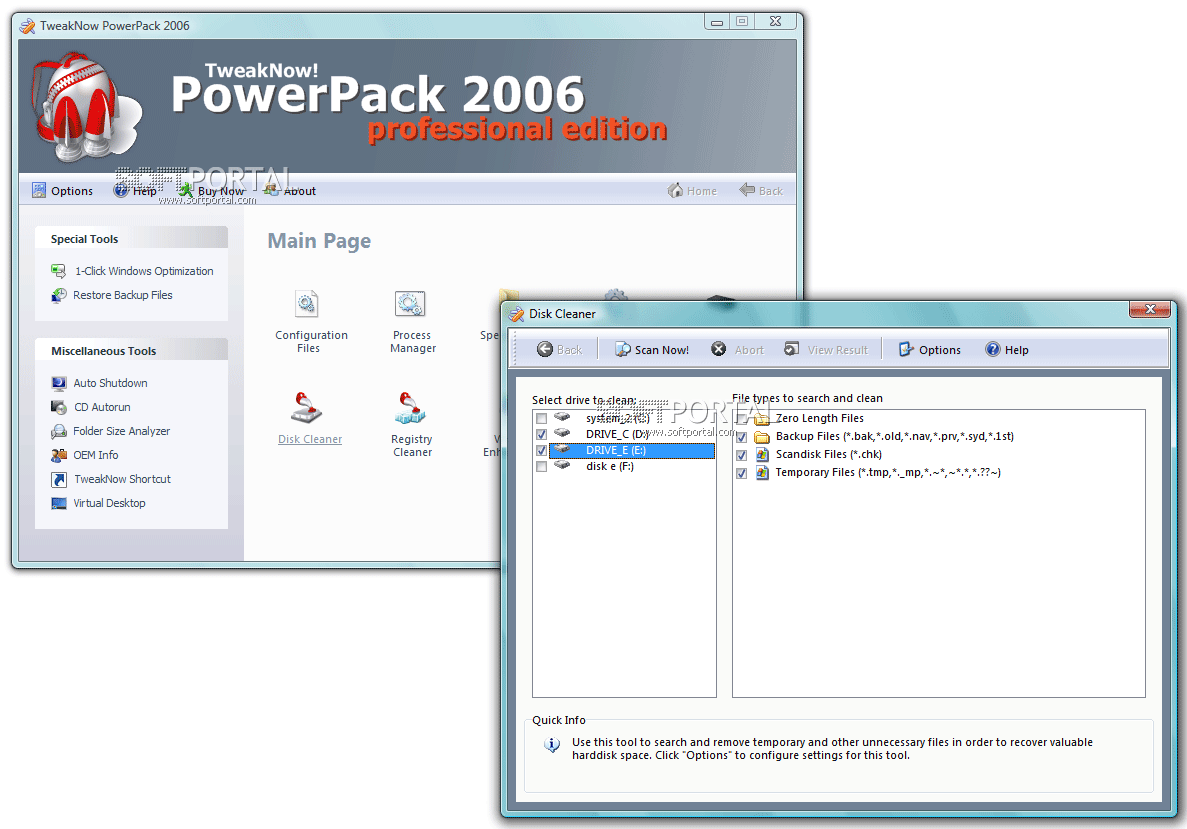Click View Result in Disk Cleaner

tap(826, 350)
